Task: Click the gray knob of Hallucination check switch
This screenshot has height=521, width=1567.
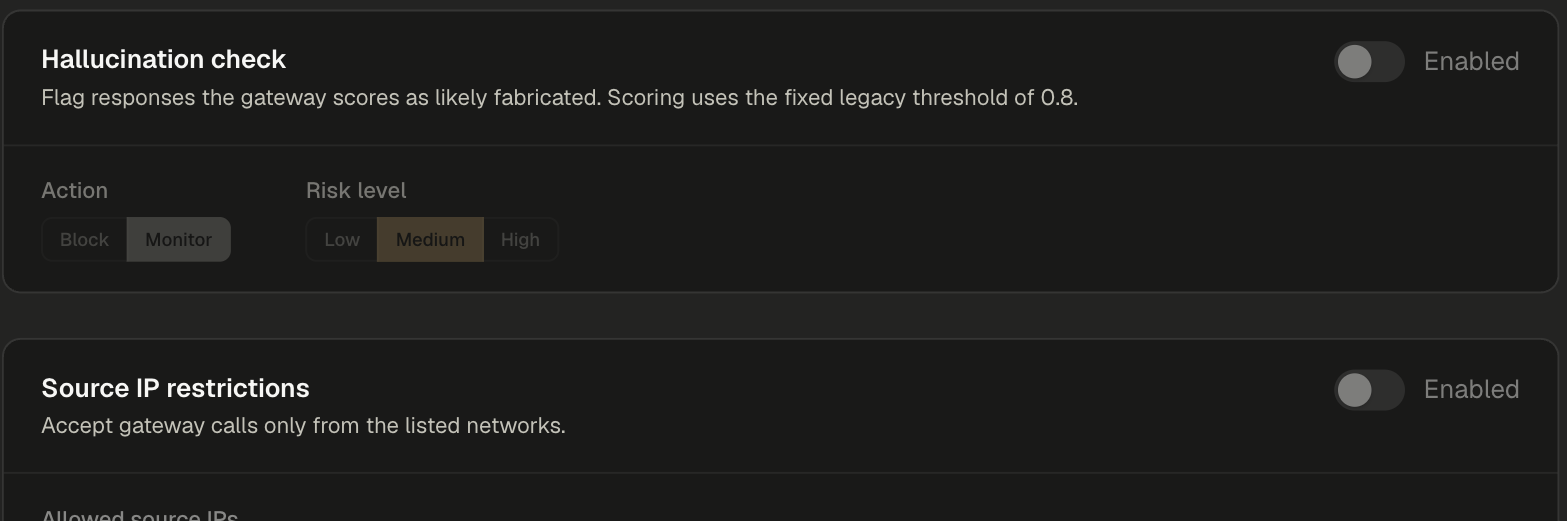Action: [1354, 62]
